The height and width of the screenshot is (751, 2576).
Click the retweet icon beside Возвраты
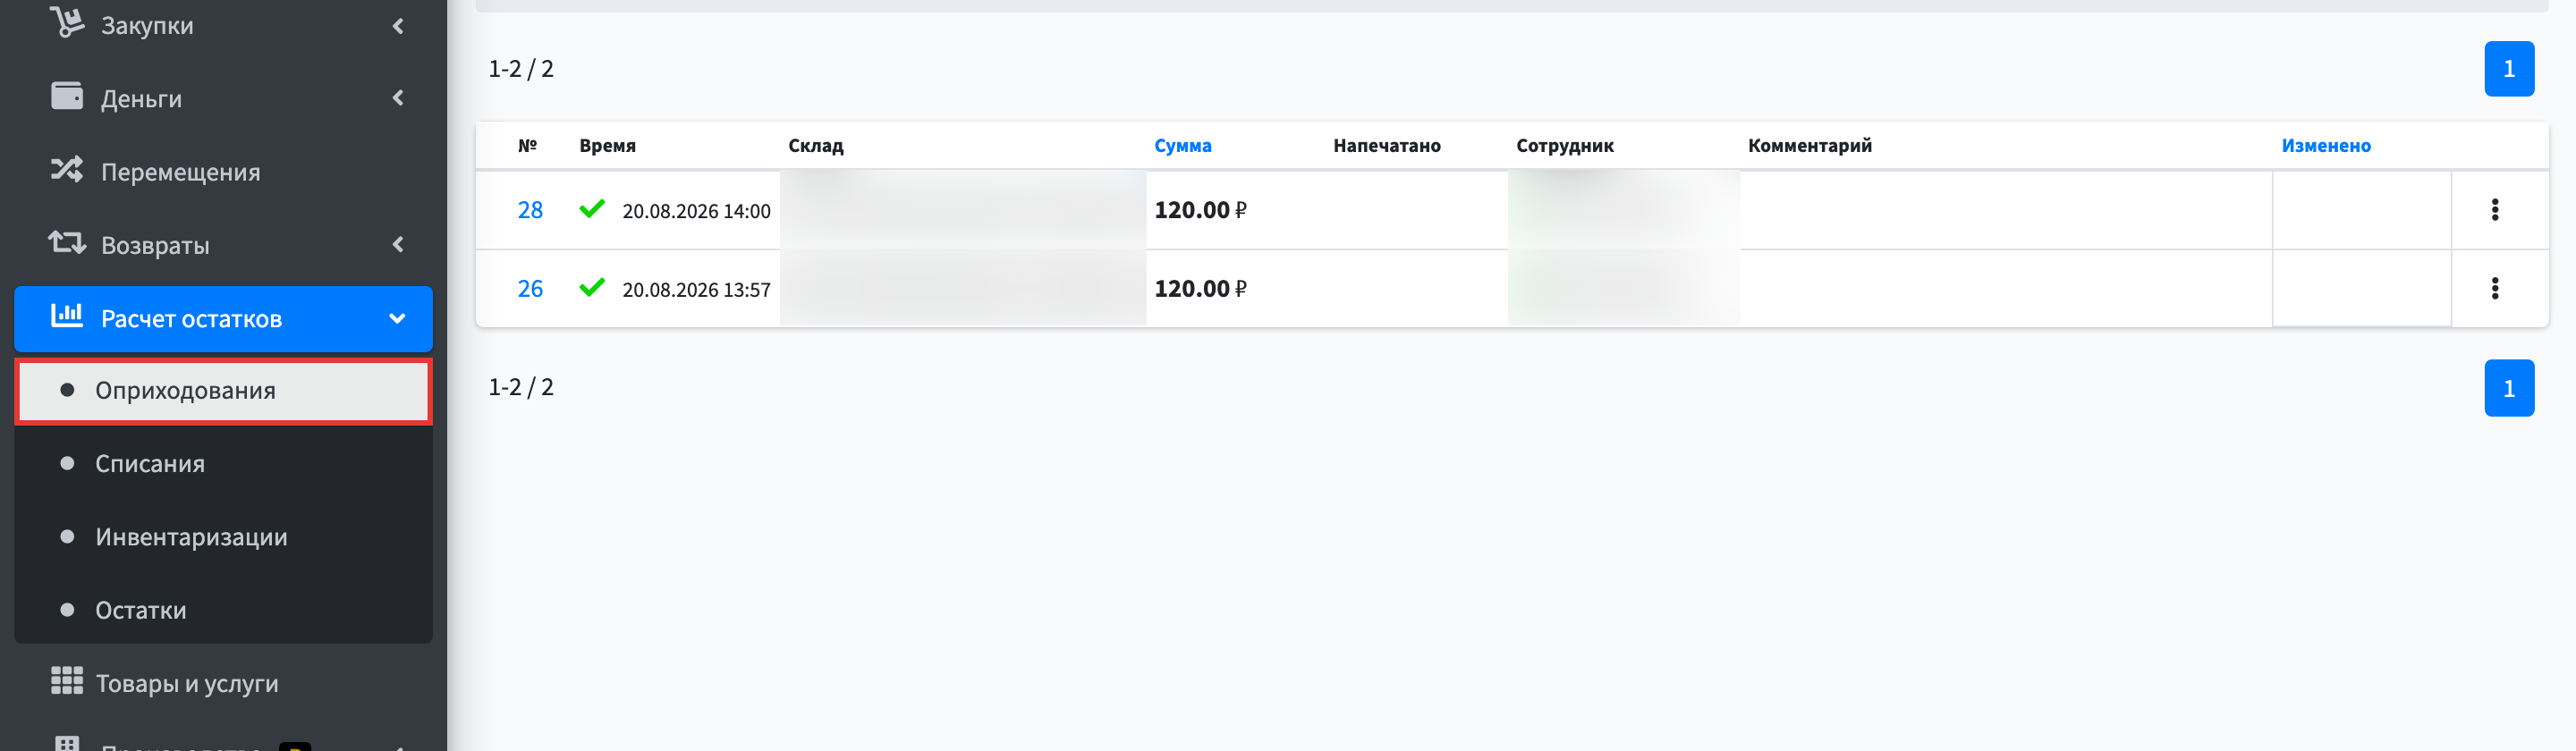67,242
